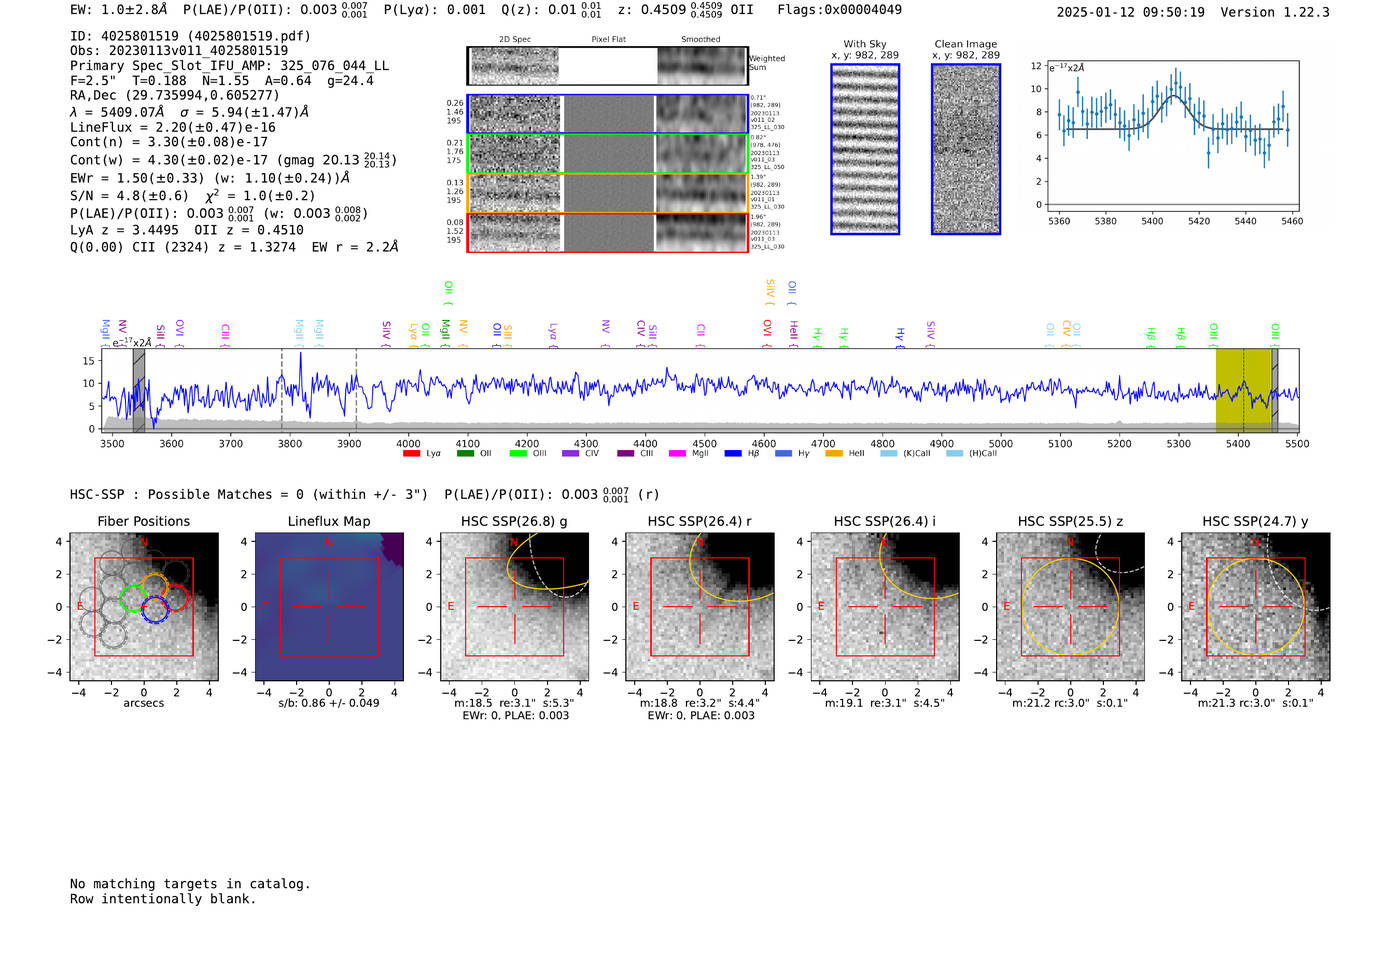
Task: Click the m:21.3 rc:3.0" s:0.1" caption
Action: [1256, 703]
